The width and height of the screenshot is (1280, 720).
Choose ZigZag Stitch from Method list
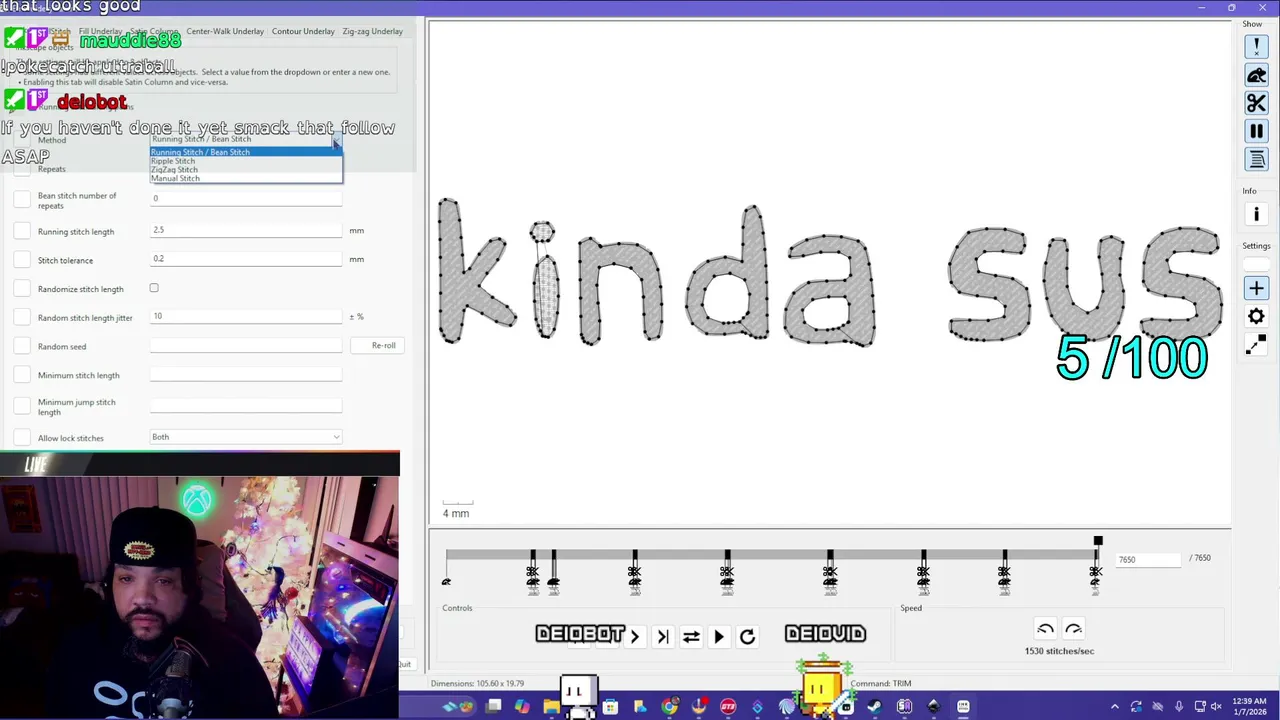pyautogui.click(x=245, y=170)
